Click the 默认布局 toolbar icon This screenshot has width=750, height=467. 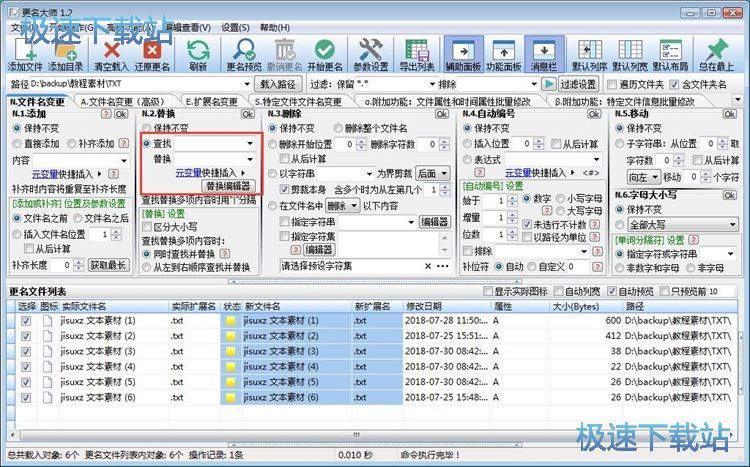pos(670,54)
